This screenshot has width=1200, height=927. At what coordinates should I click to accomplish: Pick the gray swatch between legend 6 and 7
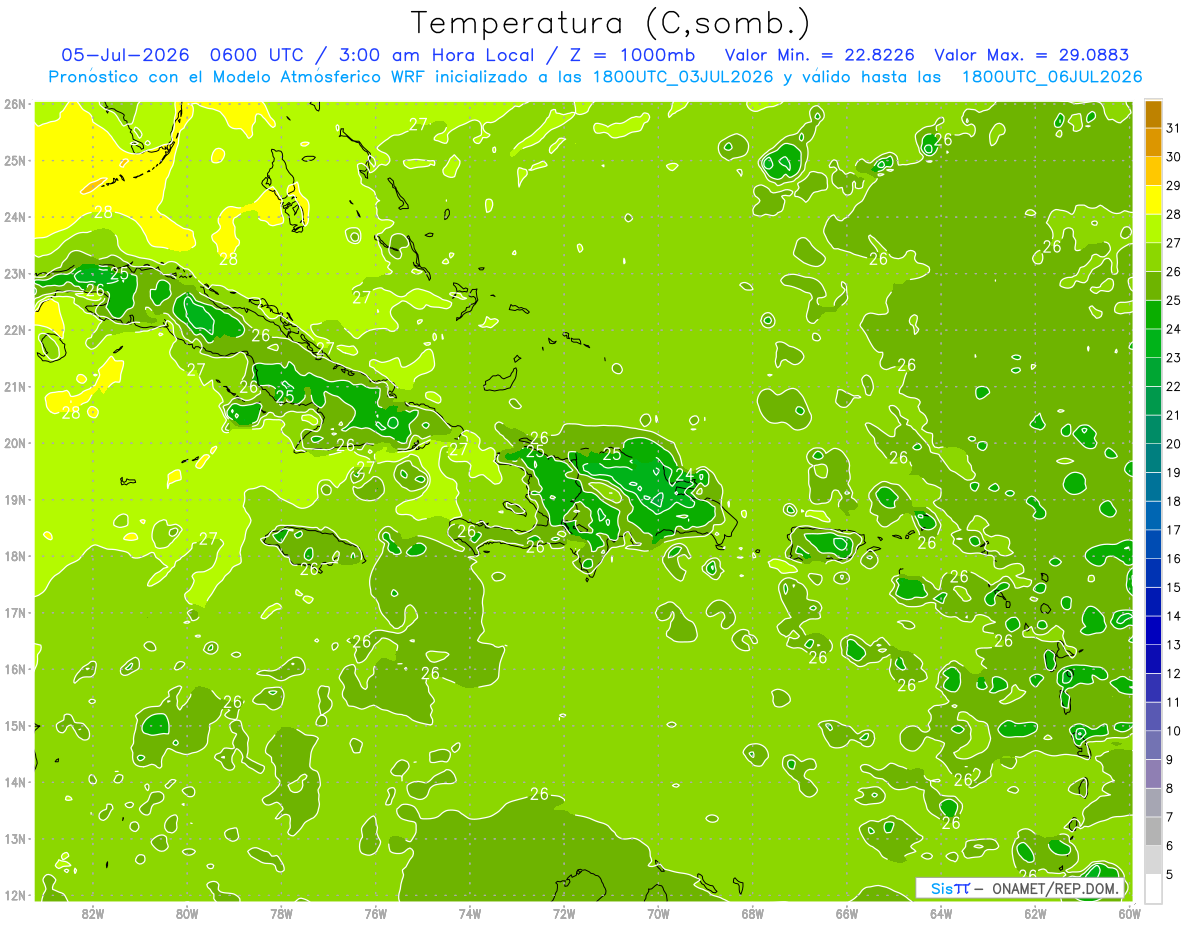pyautogui.click(x=1153, y=831)
